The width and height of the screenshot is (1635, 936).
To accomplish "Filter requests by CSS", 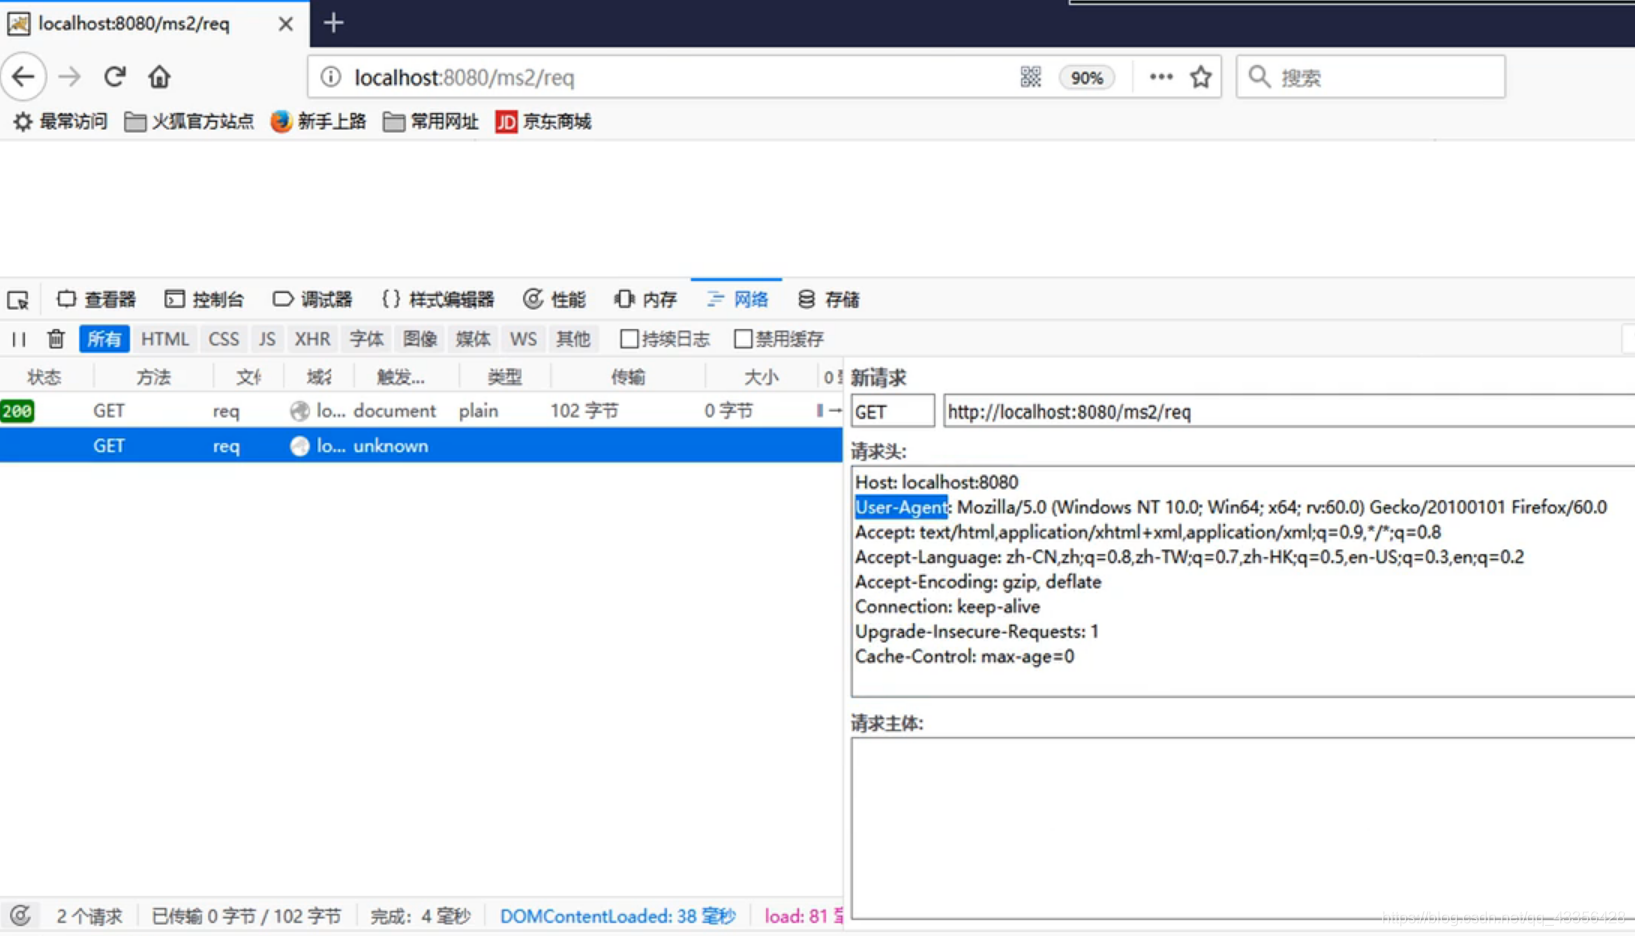I will click(x=223, y=339).
